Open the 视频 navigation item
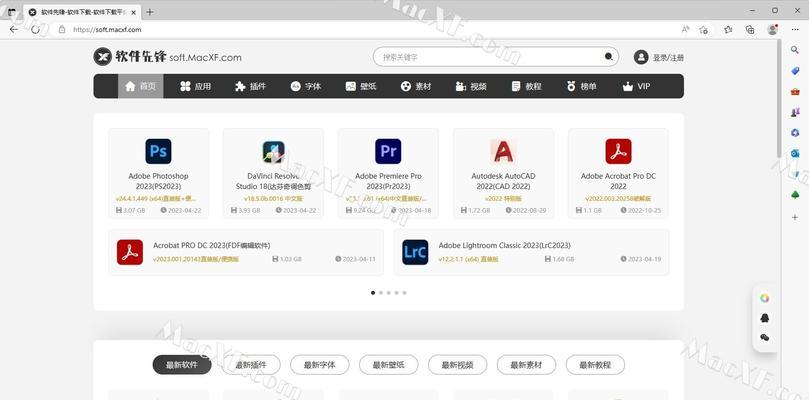The height and width of the screenshot is (400, 809). click(471, 86)
